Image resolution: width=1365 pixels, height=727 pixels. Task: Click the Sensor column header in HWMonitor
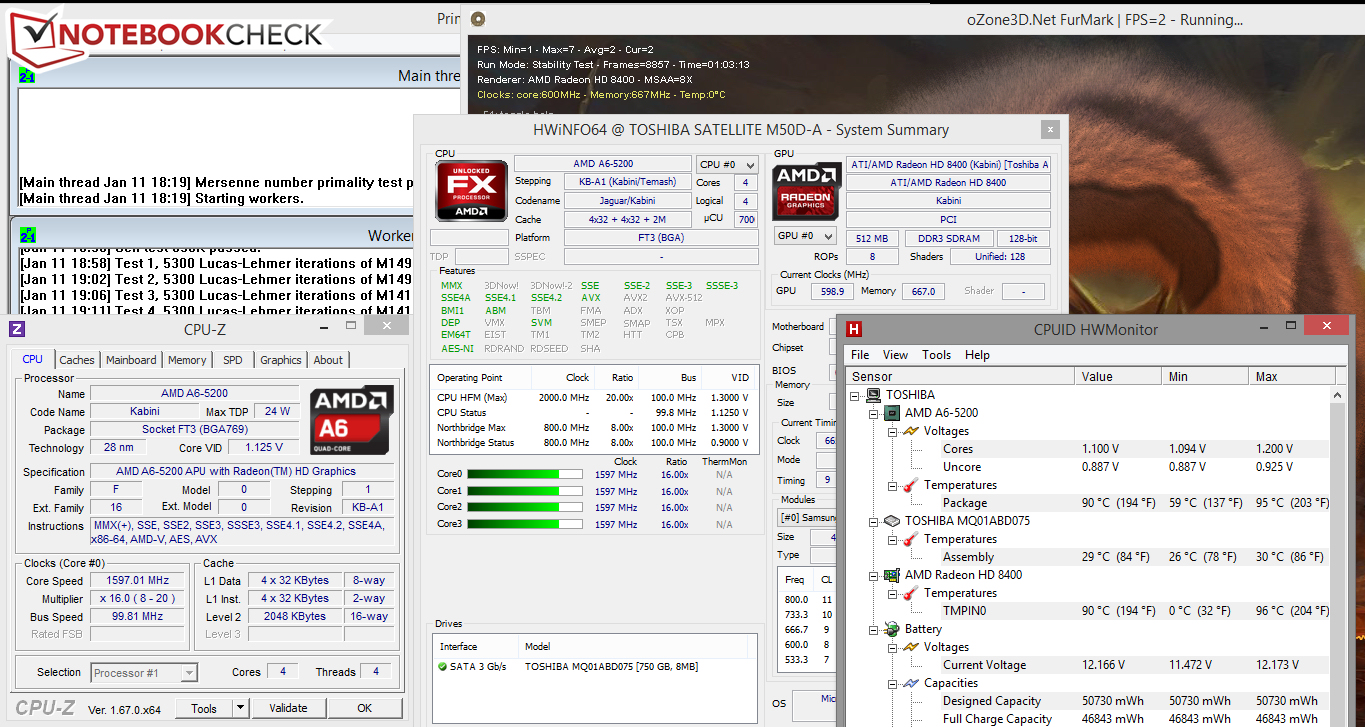pyautogui.click(x=961, y=377)
